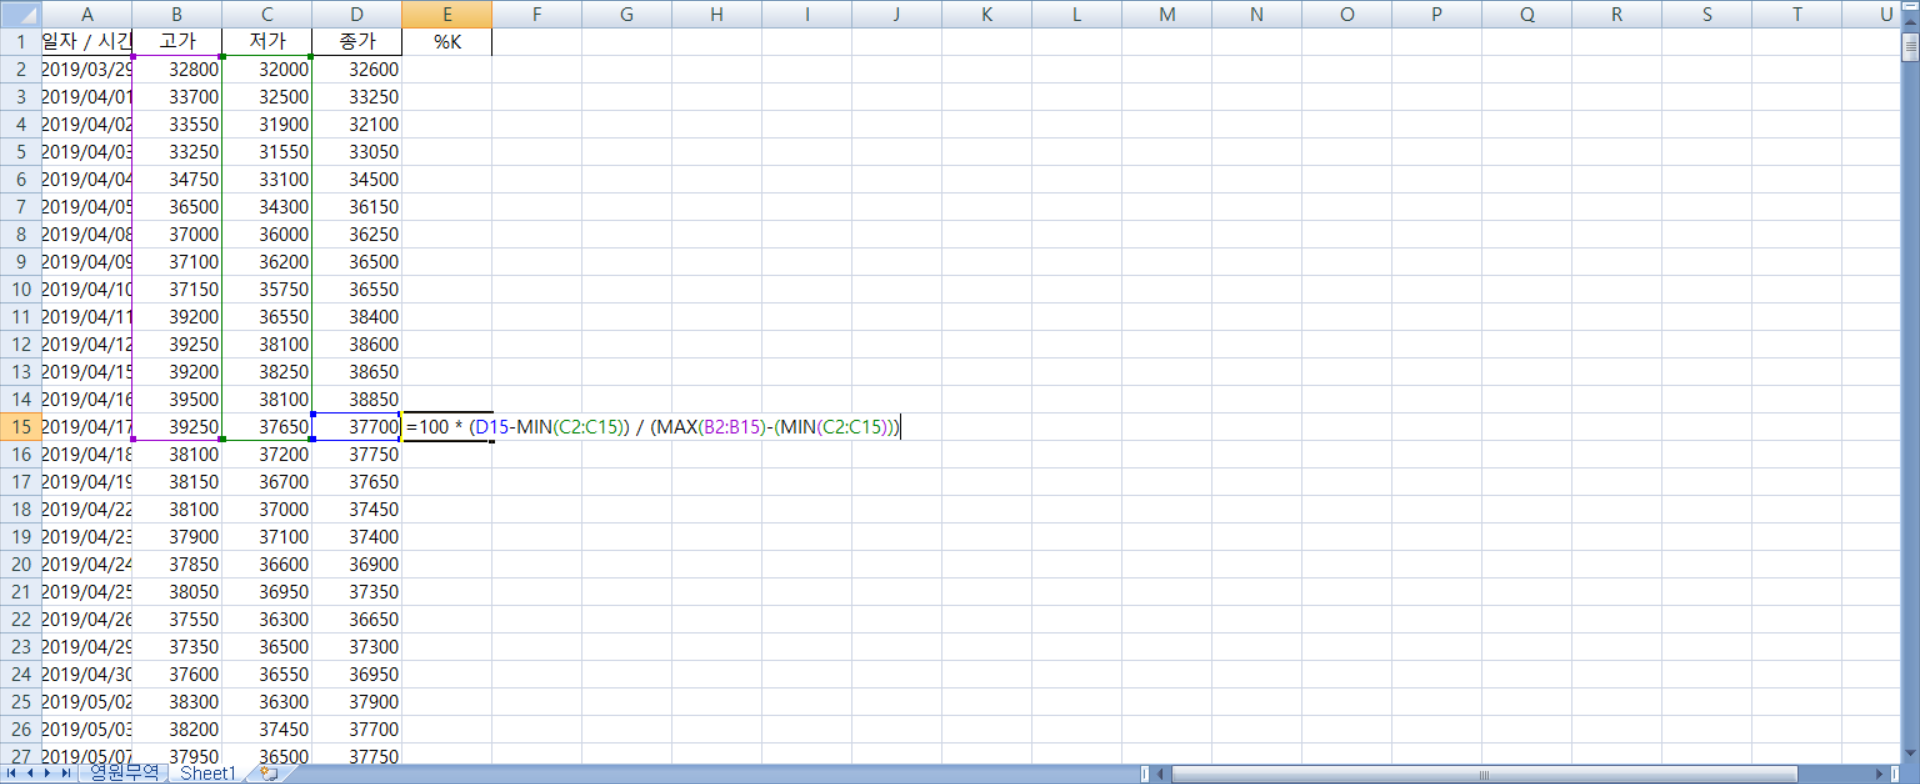Jump to first sheet tab arrow
This screenshot has height=784, width=1920.
pyautogui.click(x=12, y=773)
